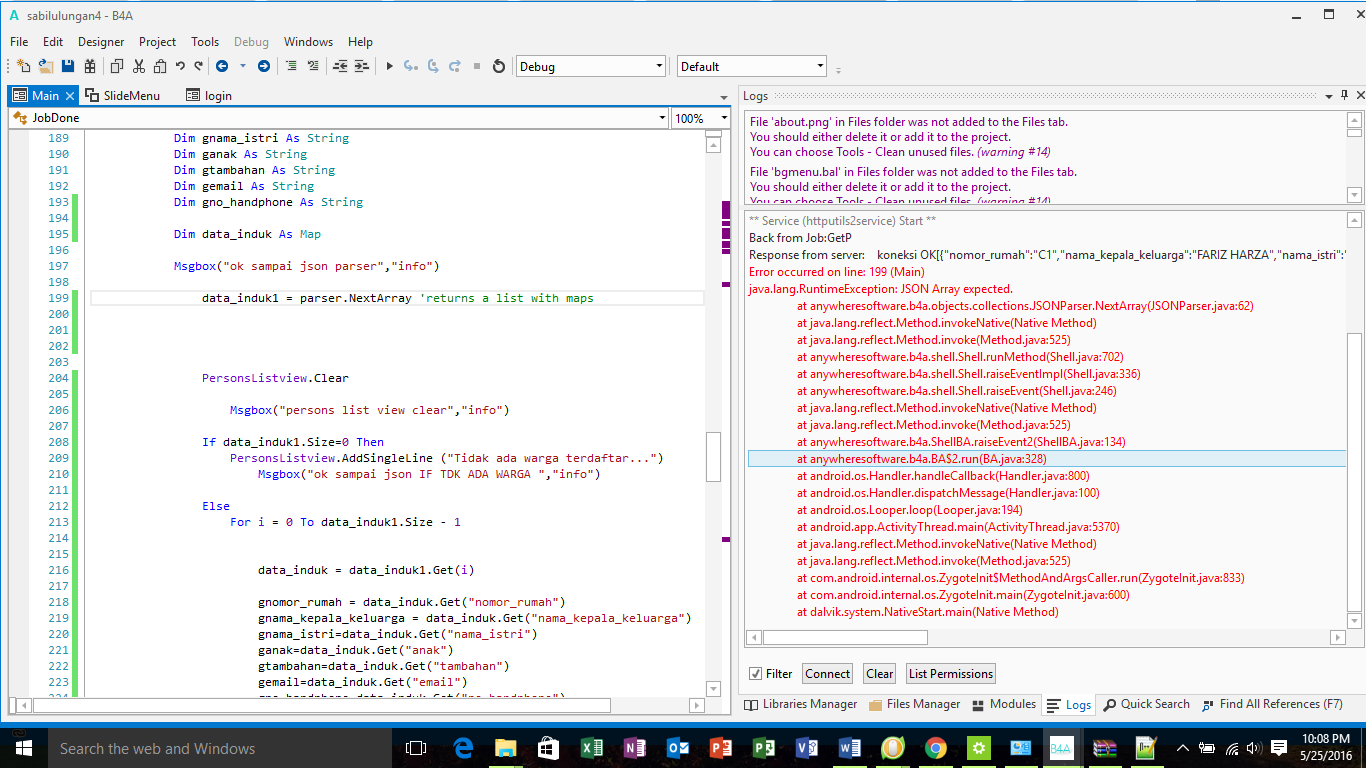Screen dimensions: 1366x768
Task: Expand the JobDone sub selector dropdown
Action: click(x=662, y=118)
